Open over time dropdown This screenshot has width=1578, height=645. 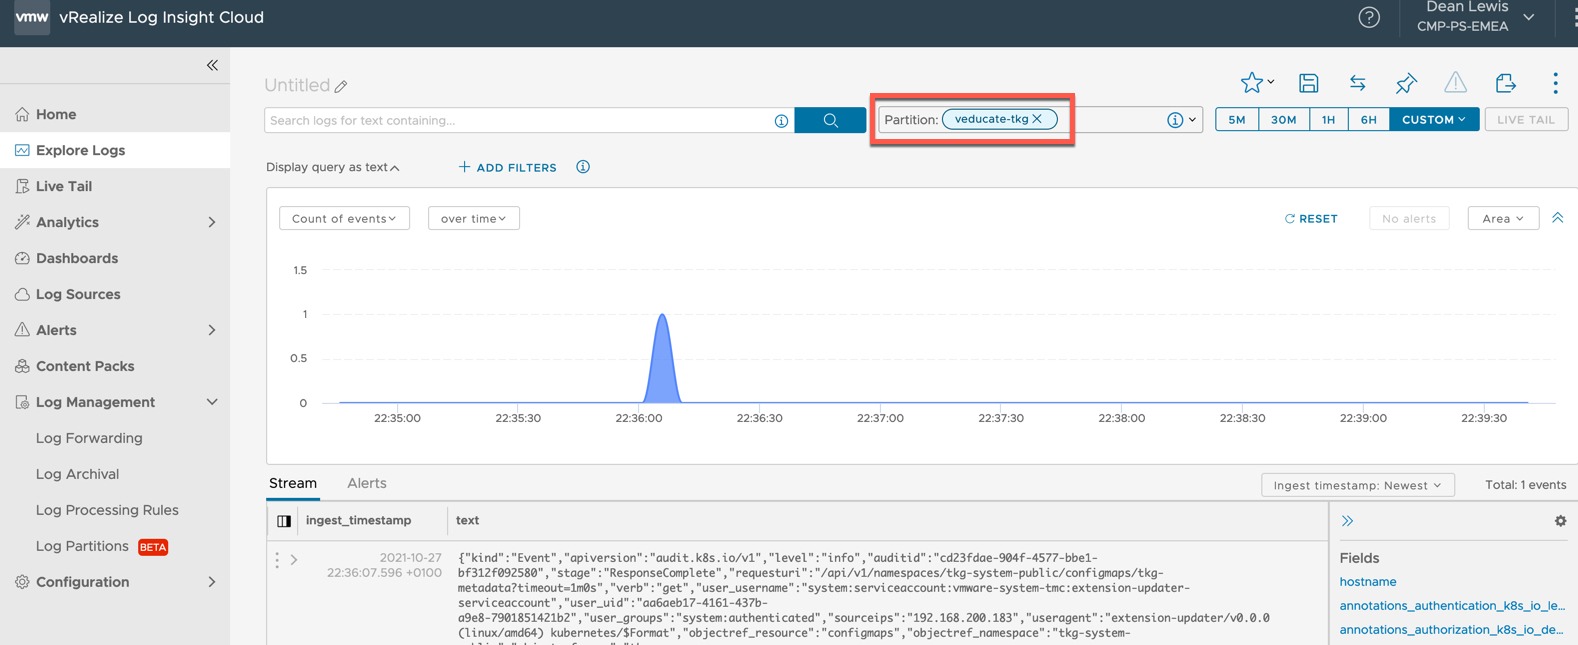click(x=474, y=218)
